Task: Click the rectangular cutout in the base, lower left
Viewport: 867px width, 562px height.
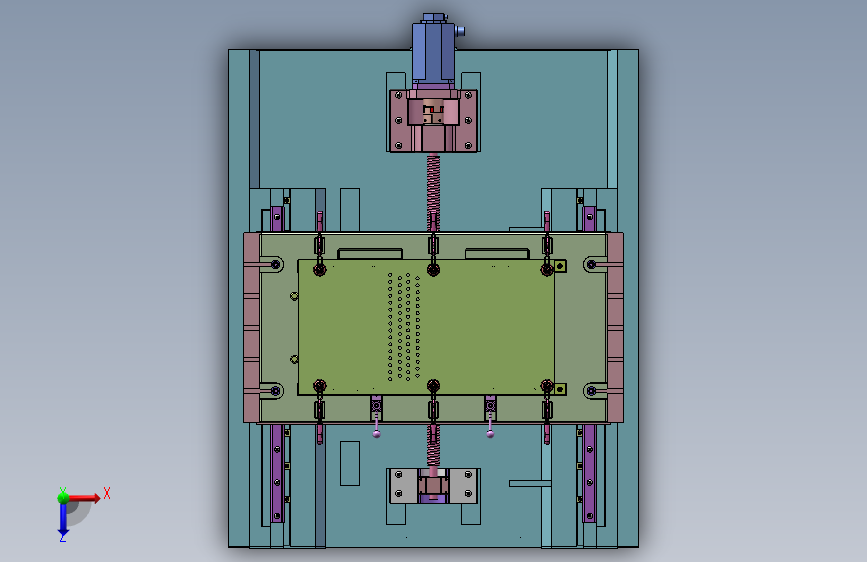Action: point(350,464)
